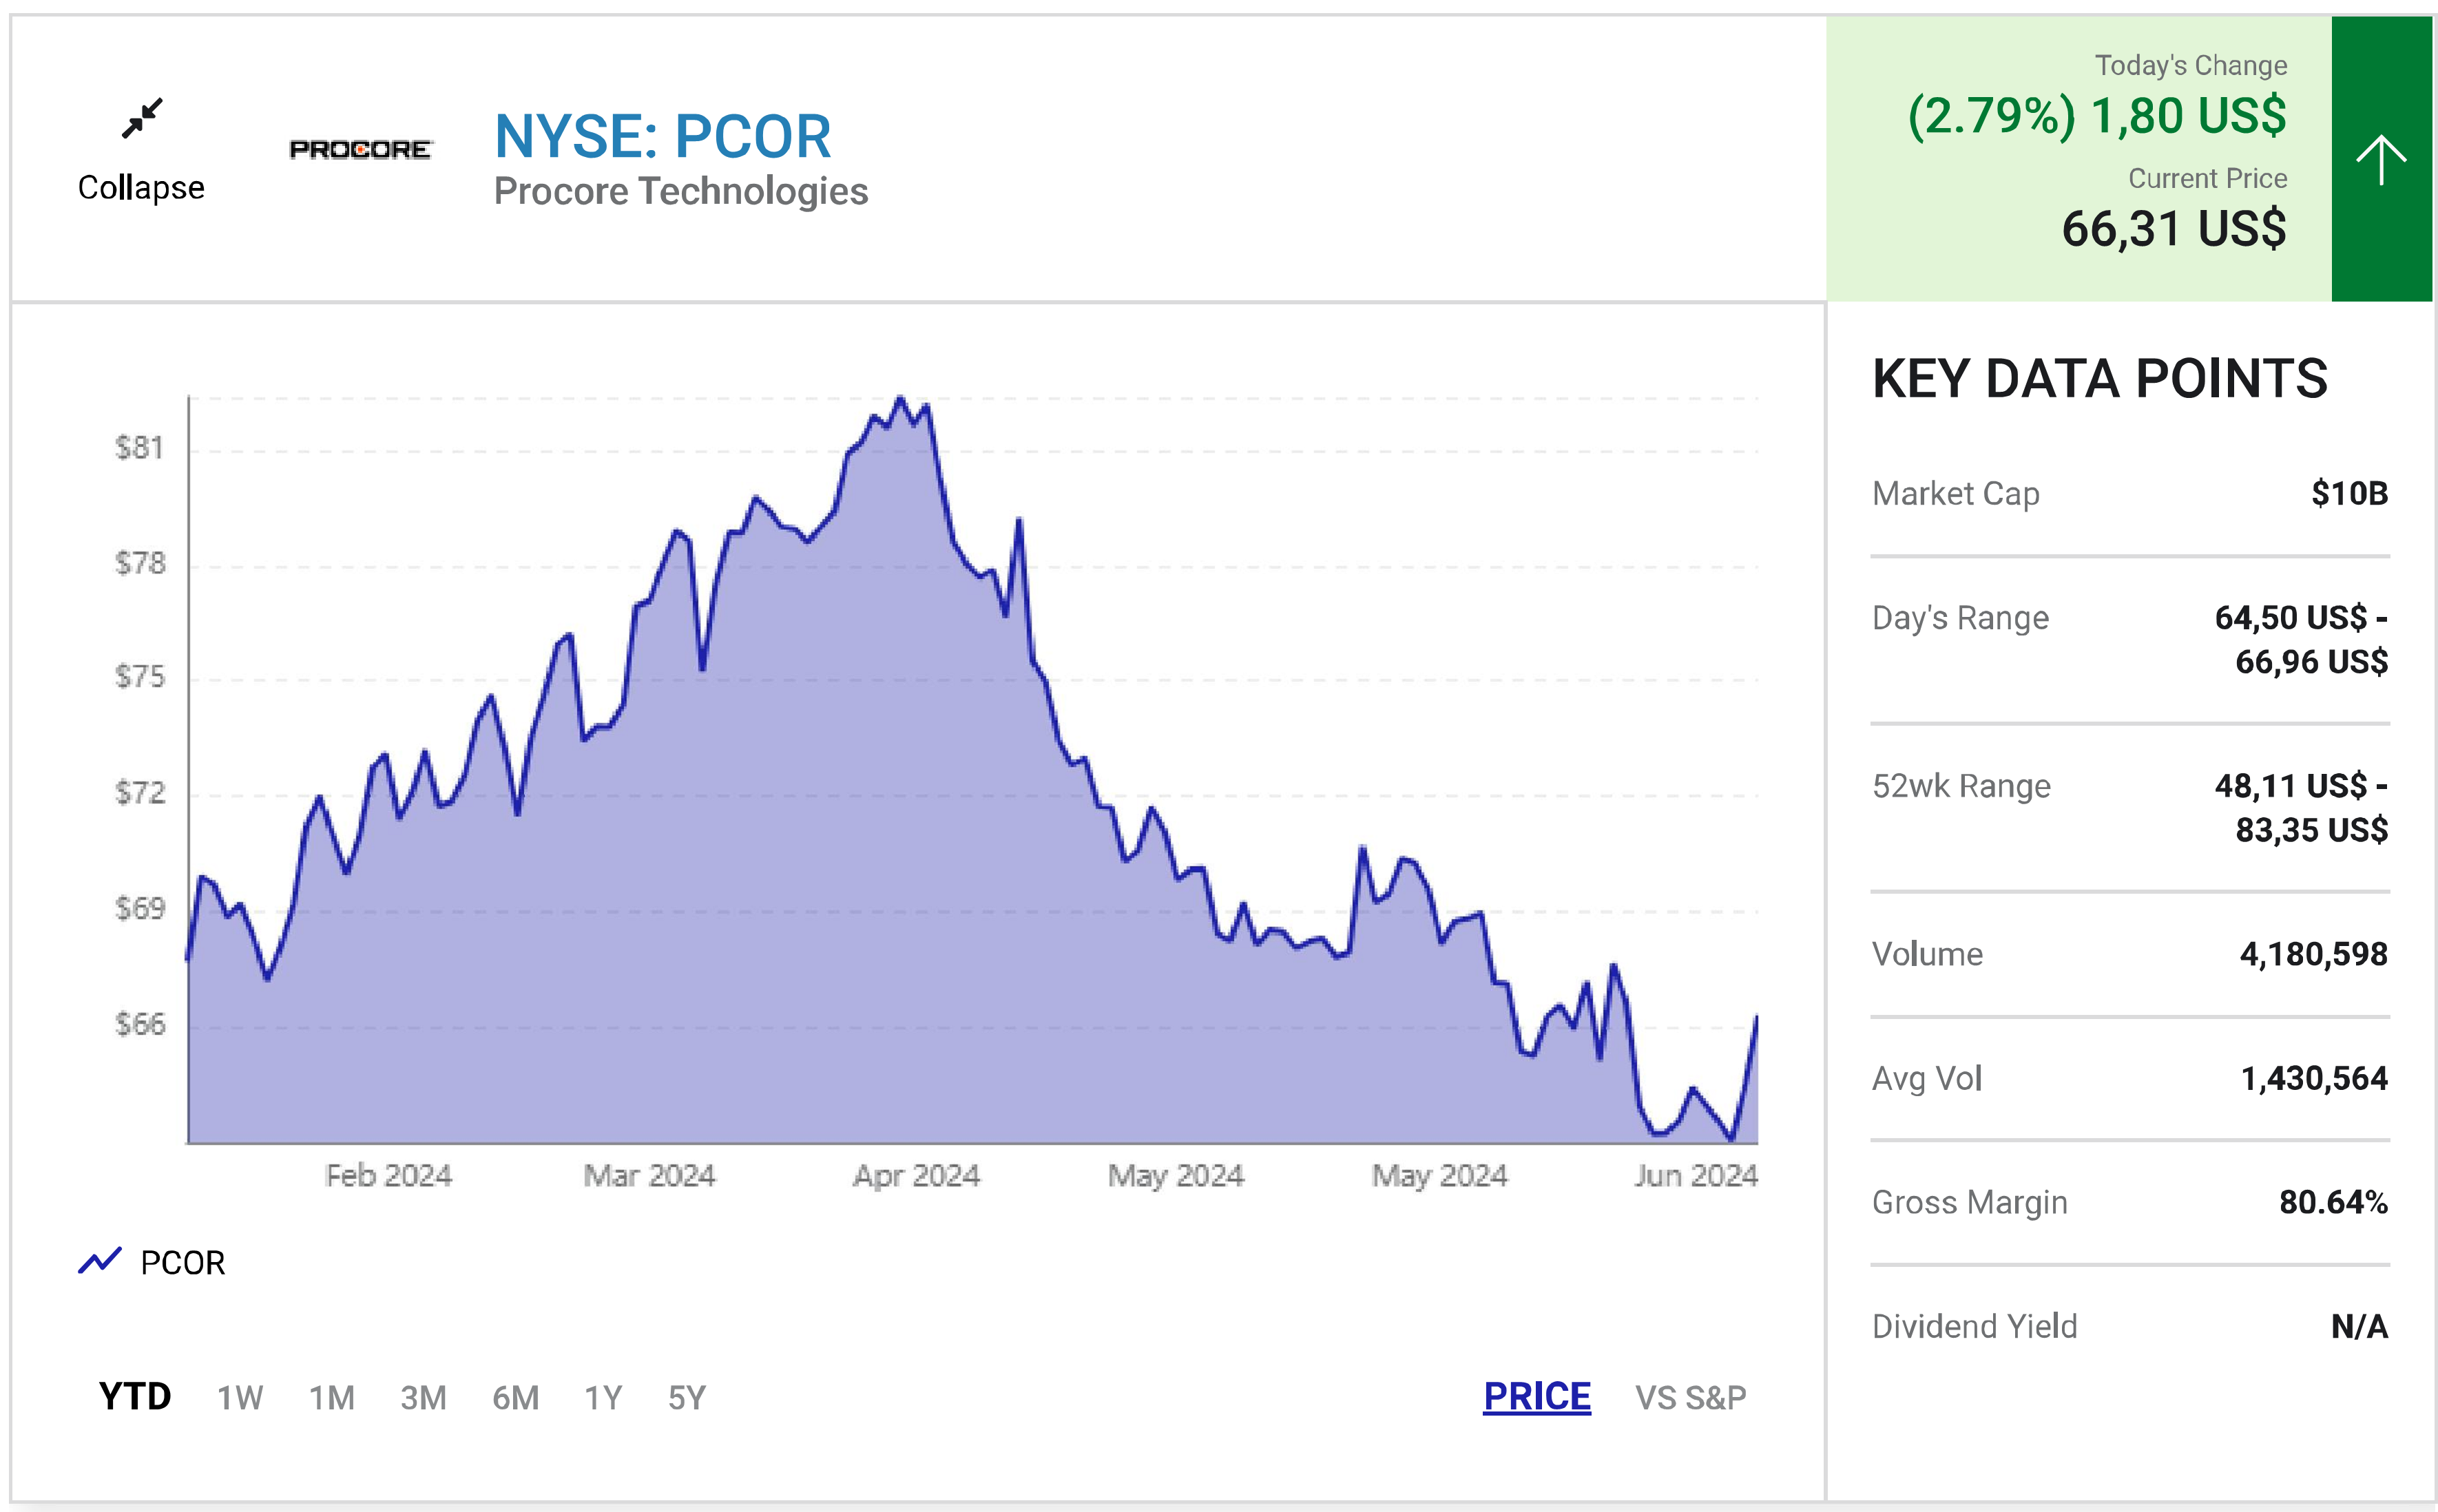Click the Avg Vol label
Screen dimensions: 2438x1512
(1926, 1078)
